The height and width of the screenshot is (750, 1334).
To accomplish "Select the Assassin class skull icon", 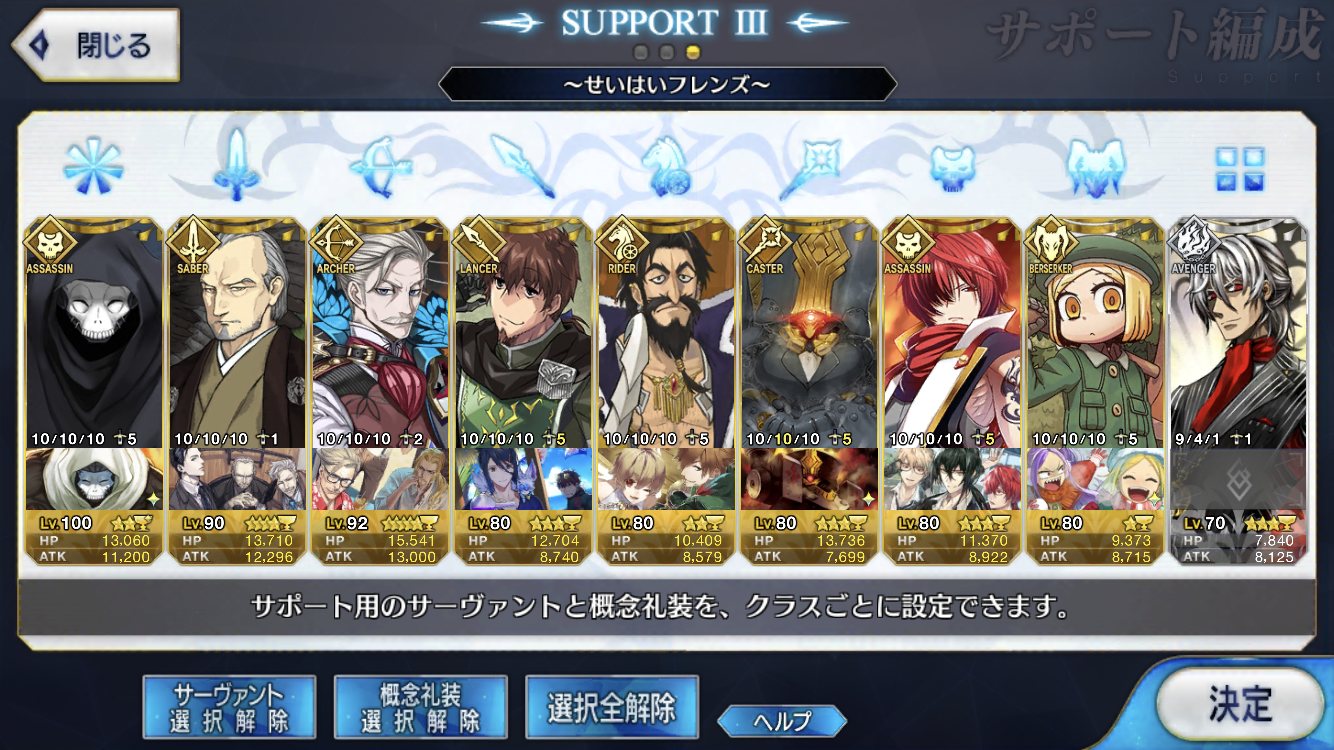I will coord(951,167).
